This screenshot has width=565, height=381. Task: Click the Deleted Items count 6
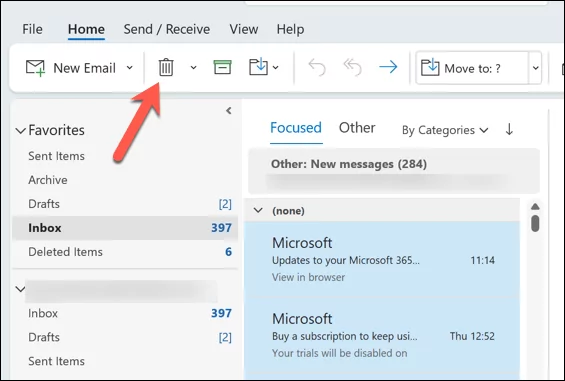click(x=228, y=252)
